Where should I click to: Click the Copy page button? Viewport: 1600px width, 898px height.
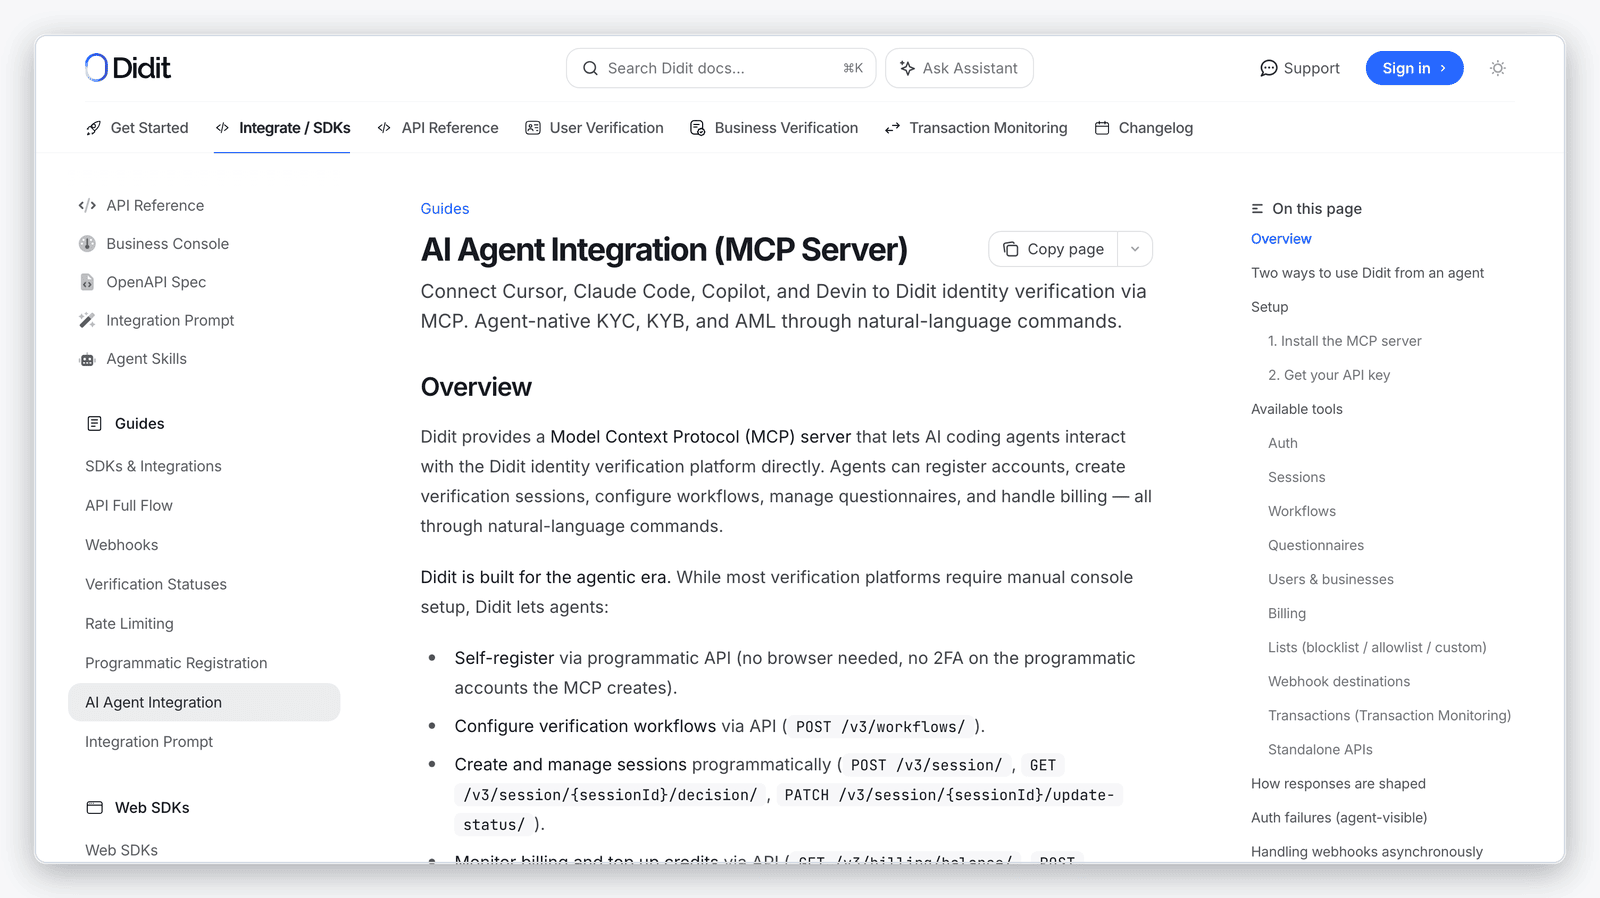(x=1054, y=249)
